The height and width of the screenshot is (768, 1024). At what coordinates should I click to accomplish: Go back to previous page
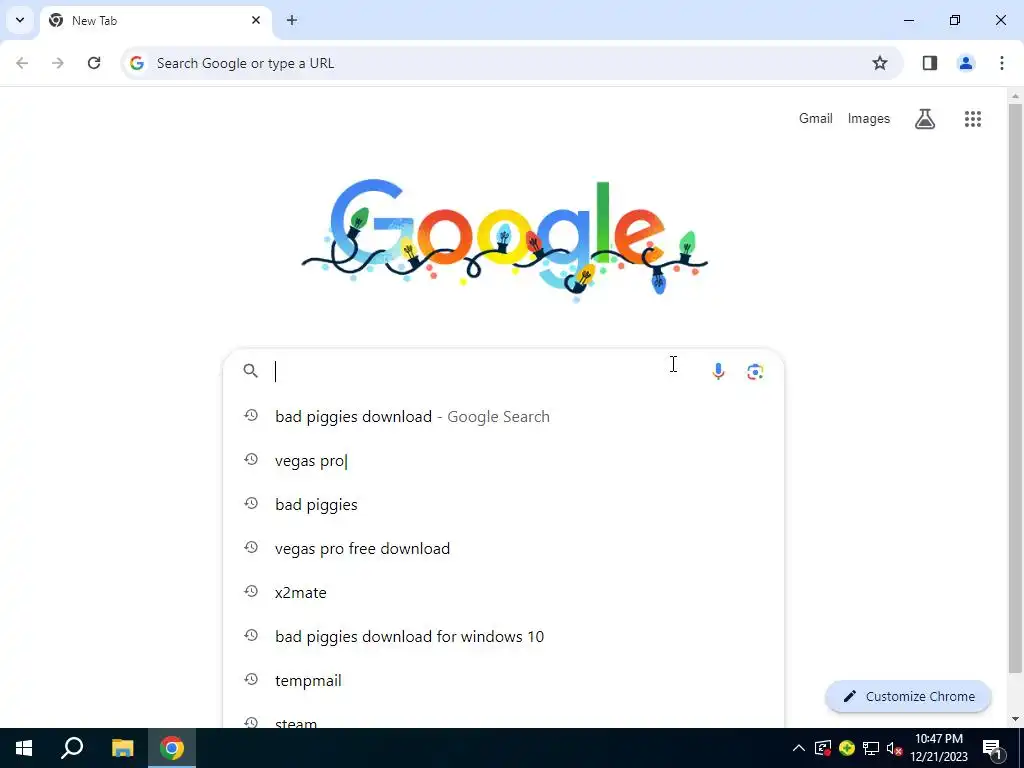tap(22, 63)
